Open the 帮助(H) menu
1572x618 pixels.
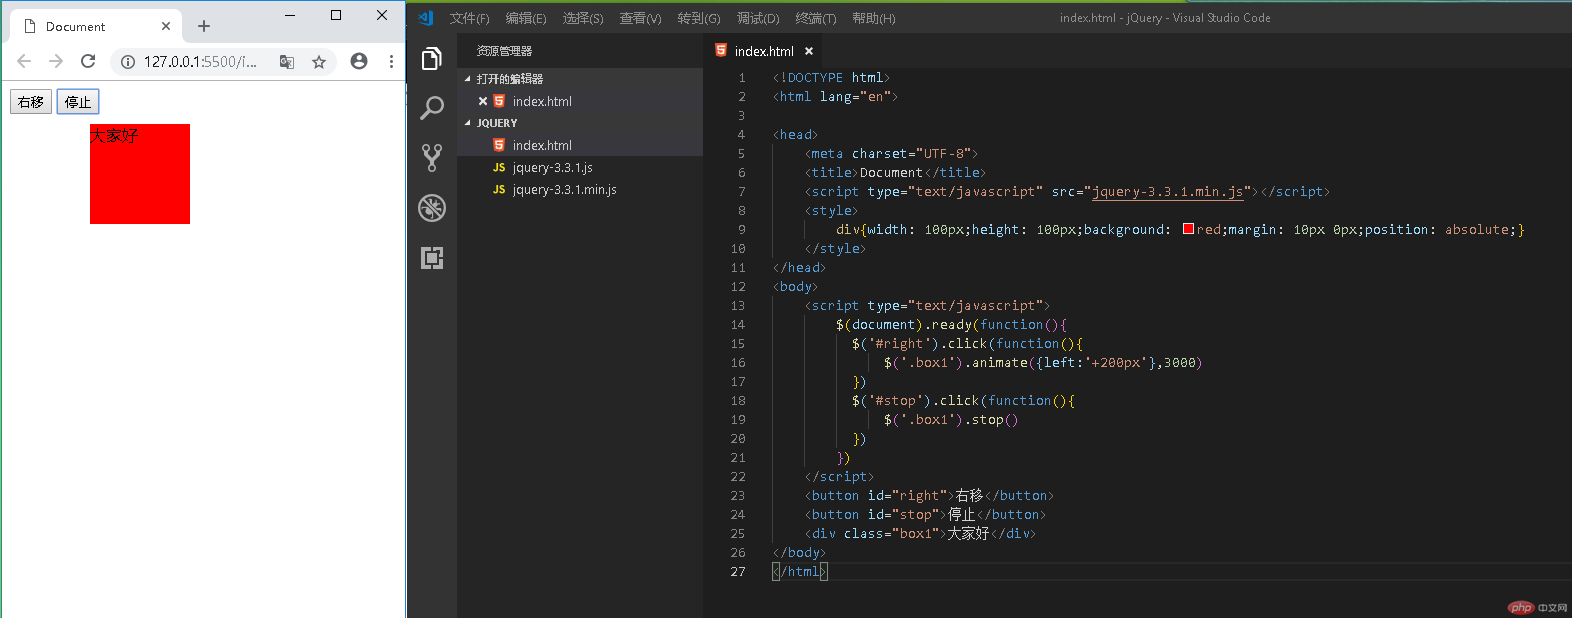point(874,18)
